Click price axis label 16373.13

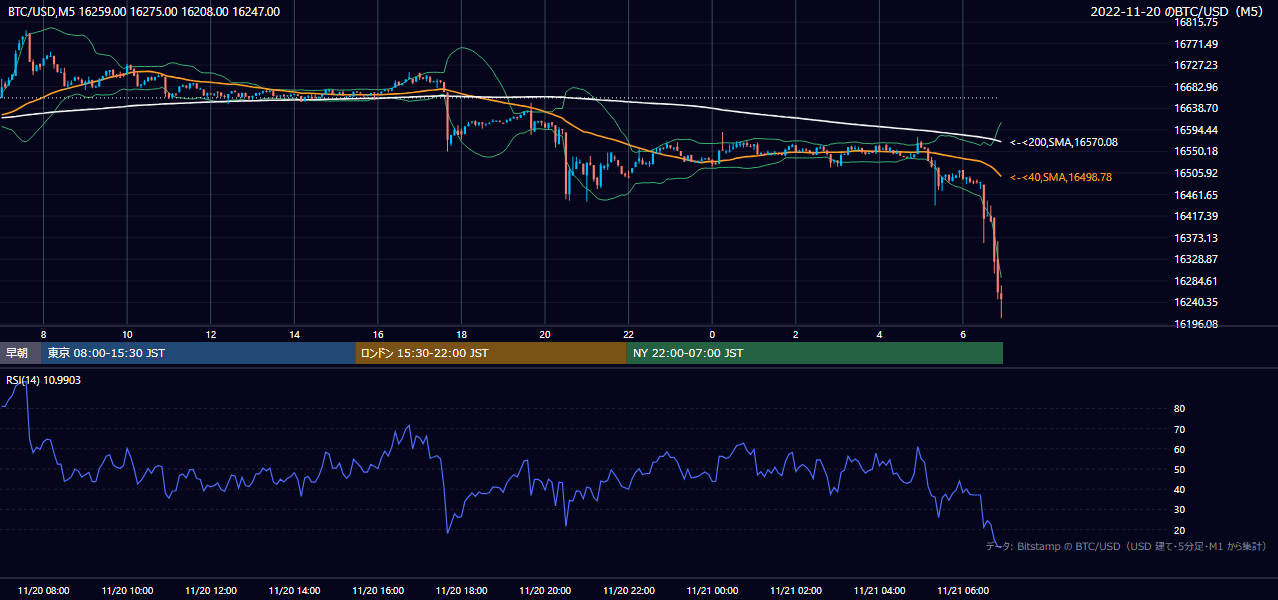1195,238
